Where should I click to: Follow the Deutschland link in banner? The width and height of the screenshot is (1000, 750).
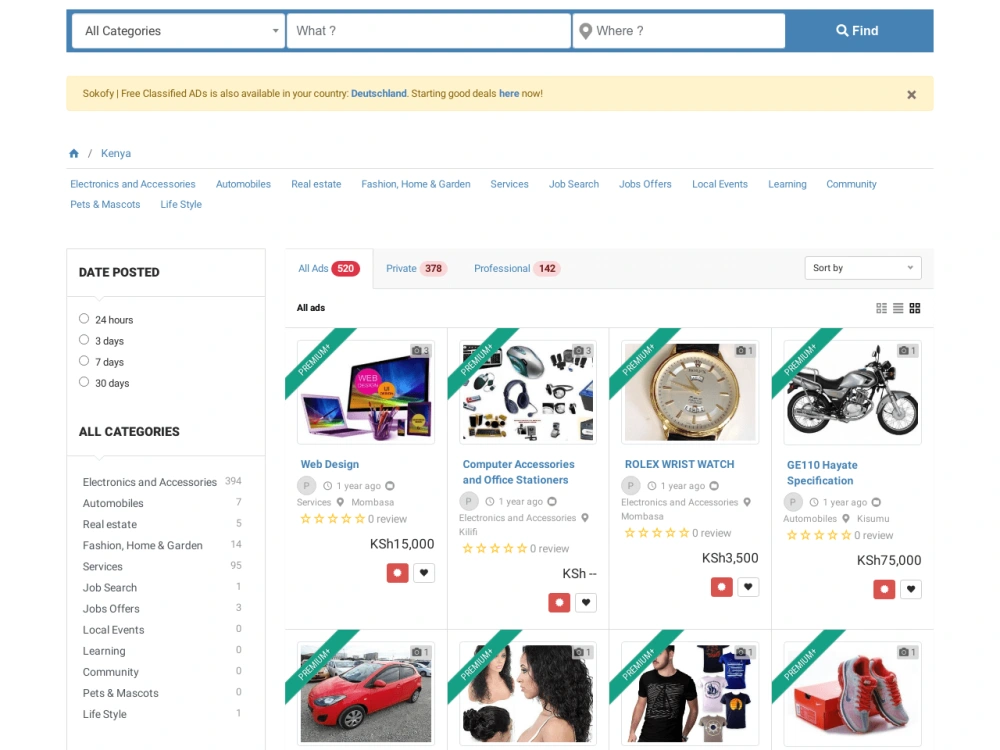point(379,93)
